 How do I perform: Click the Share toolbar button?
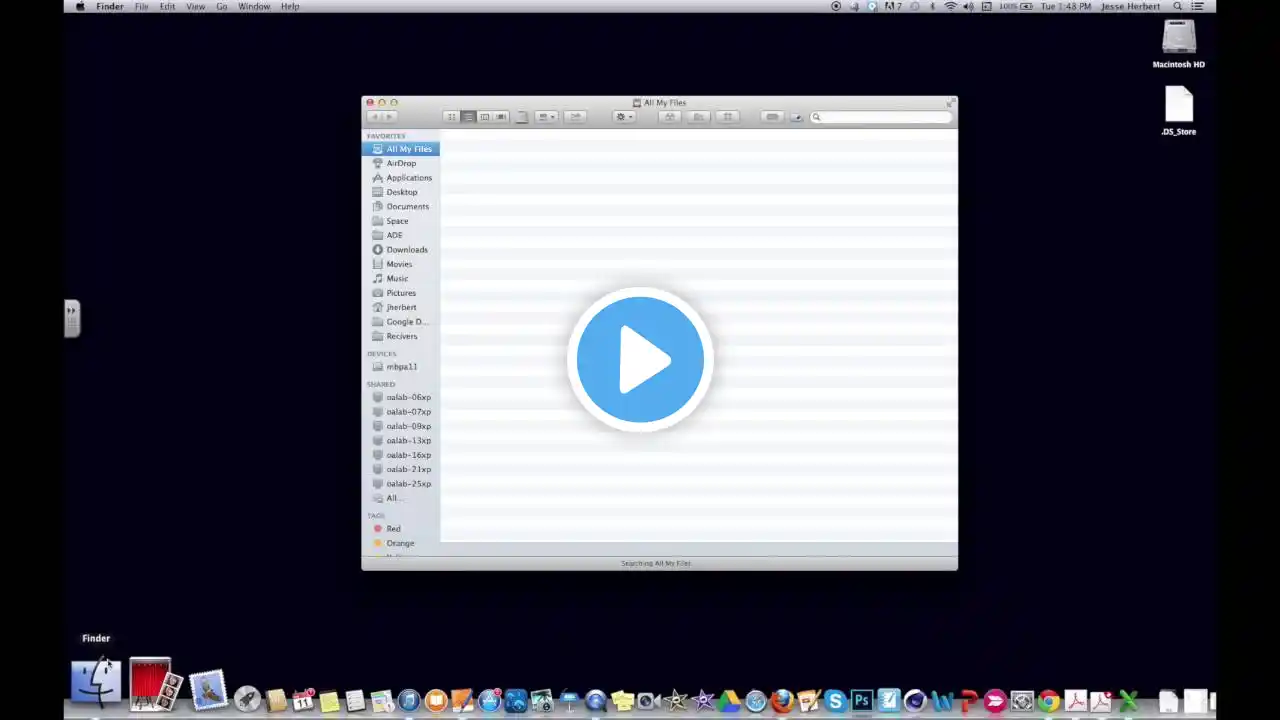coord(575,117)
